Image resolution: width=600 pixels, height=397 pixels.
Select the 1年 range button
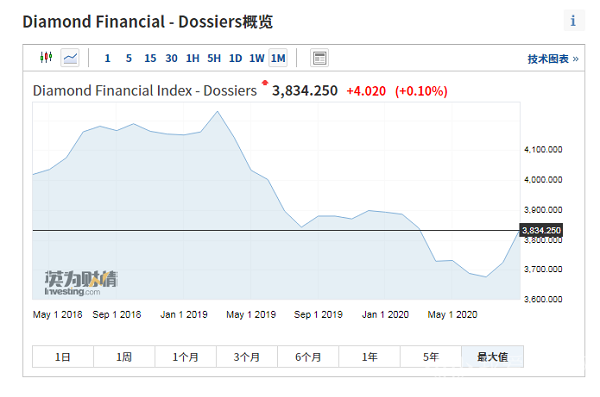point(370,357)
